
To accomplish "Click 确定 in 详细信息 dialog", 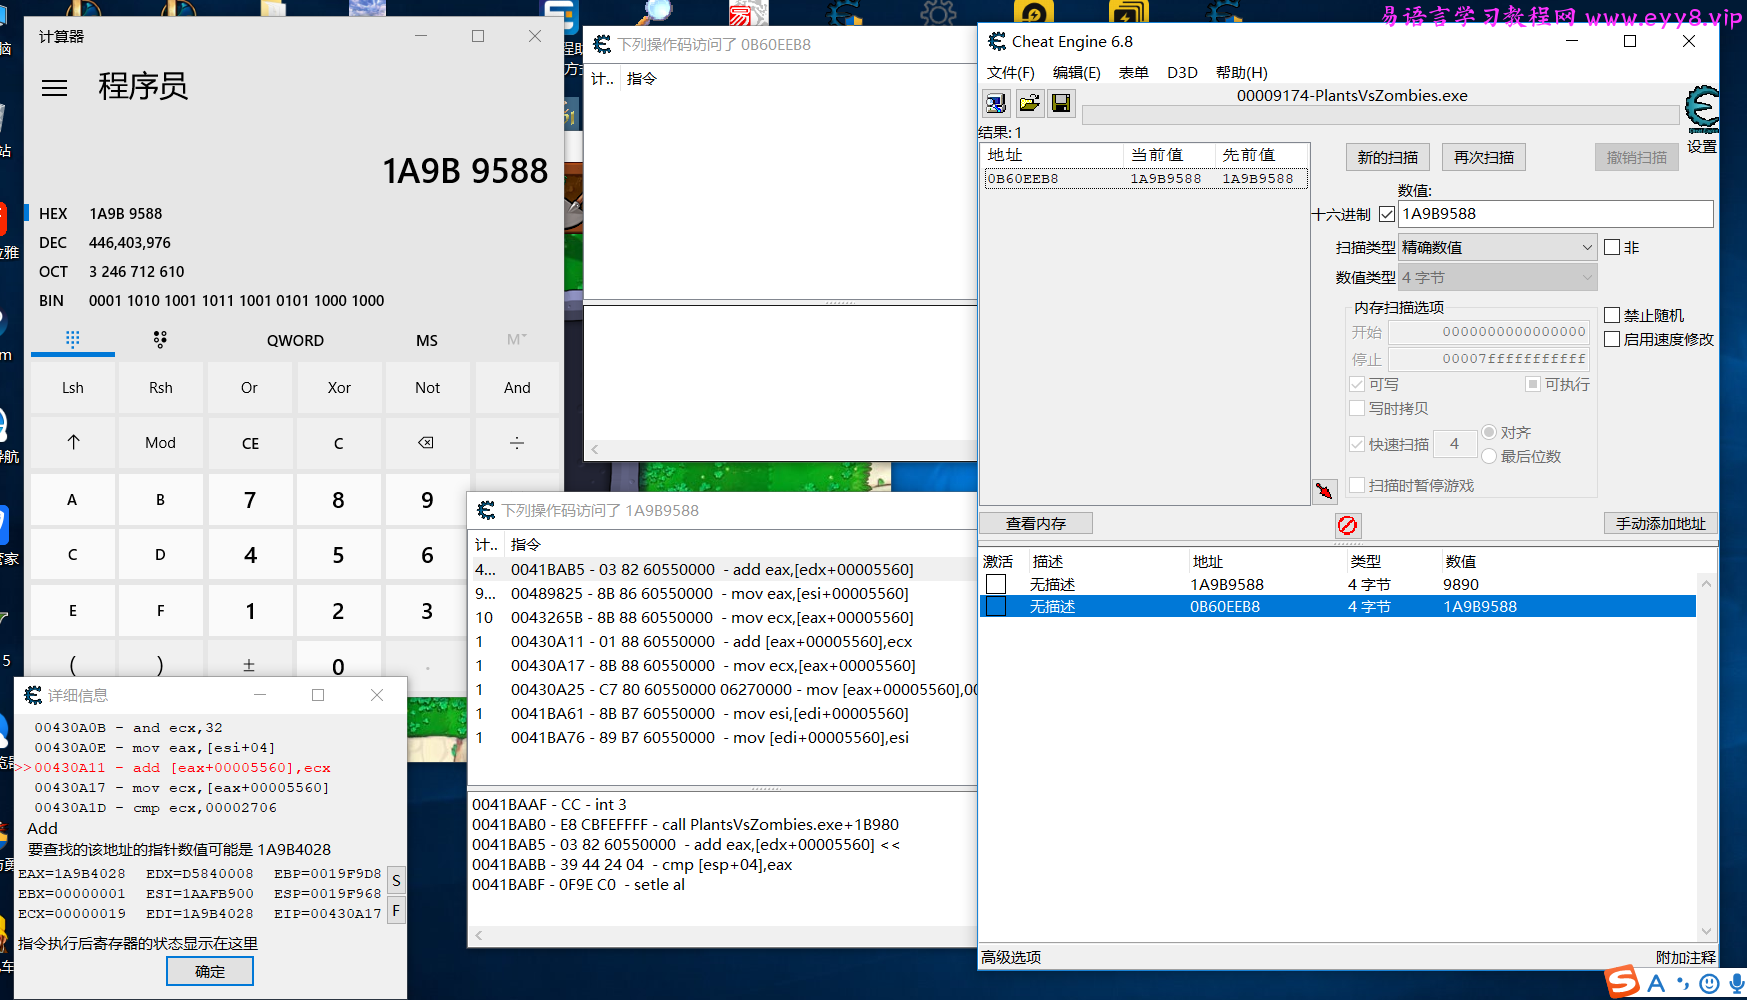I will (210, 971).
